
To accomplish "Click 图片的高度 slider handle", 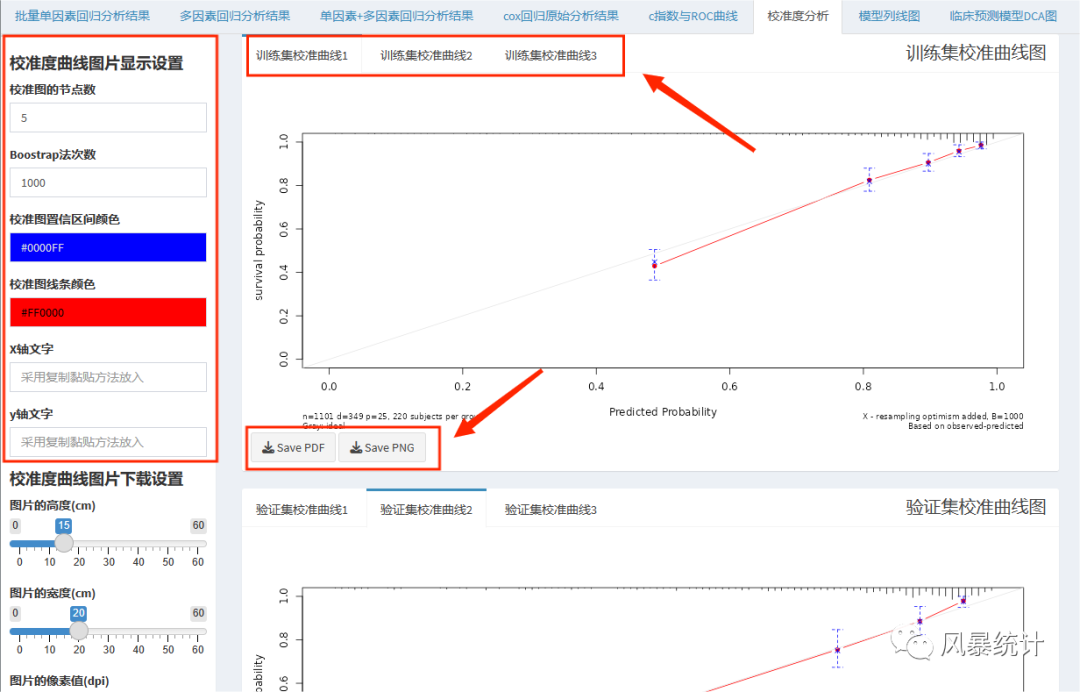I will pyautogui.click(x=64, y=543).
